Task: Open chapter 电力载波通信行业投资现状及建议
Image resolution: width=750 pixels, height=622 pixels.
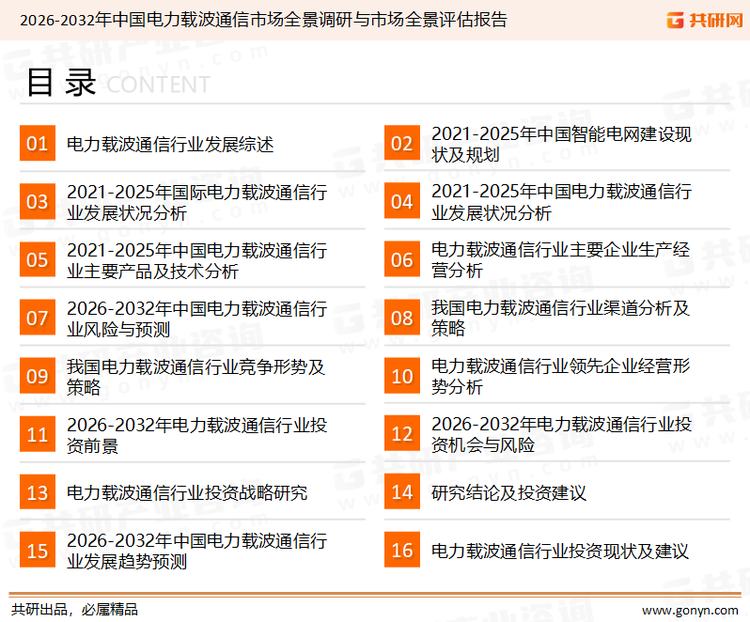Action: click(560, 551)
